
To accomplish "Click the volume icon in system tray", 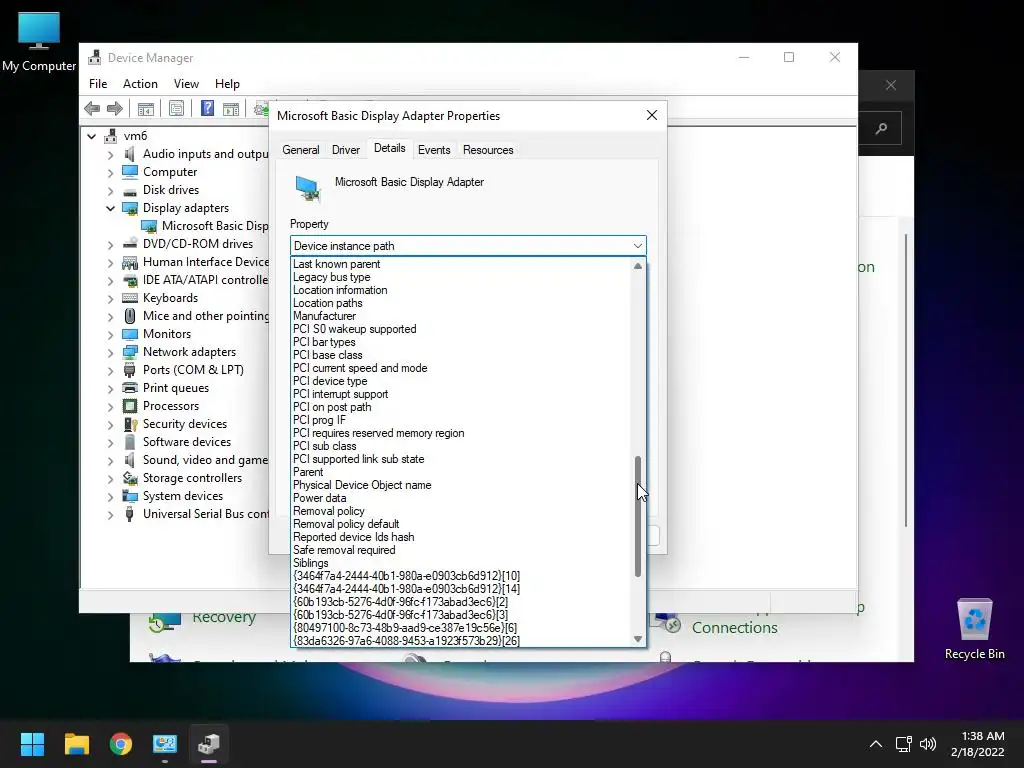I will (927, 744).
